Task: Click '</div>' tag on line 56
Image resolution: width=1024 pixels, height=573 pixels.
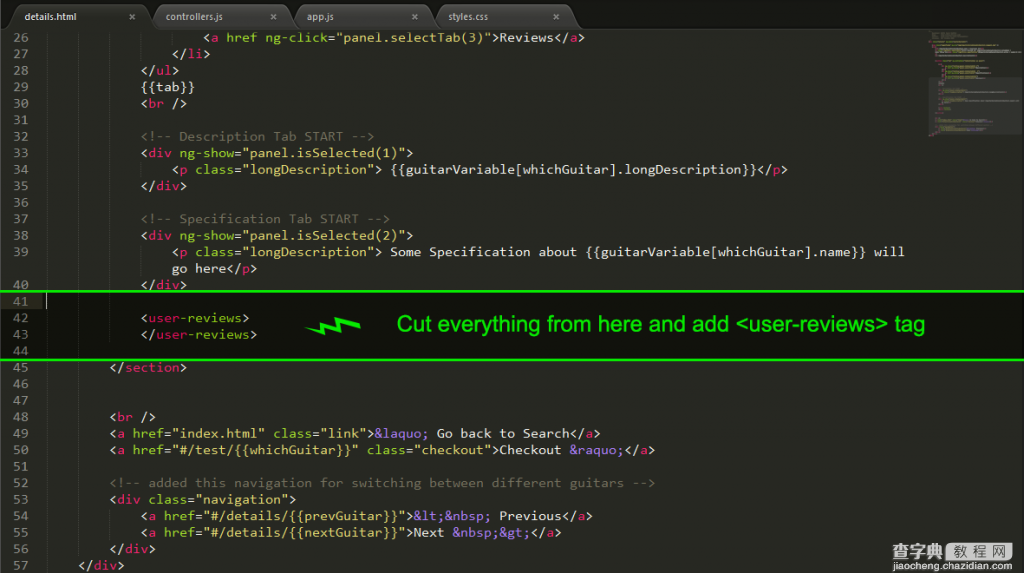Action: click(x=133, y=549)
